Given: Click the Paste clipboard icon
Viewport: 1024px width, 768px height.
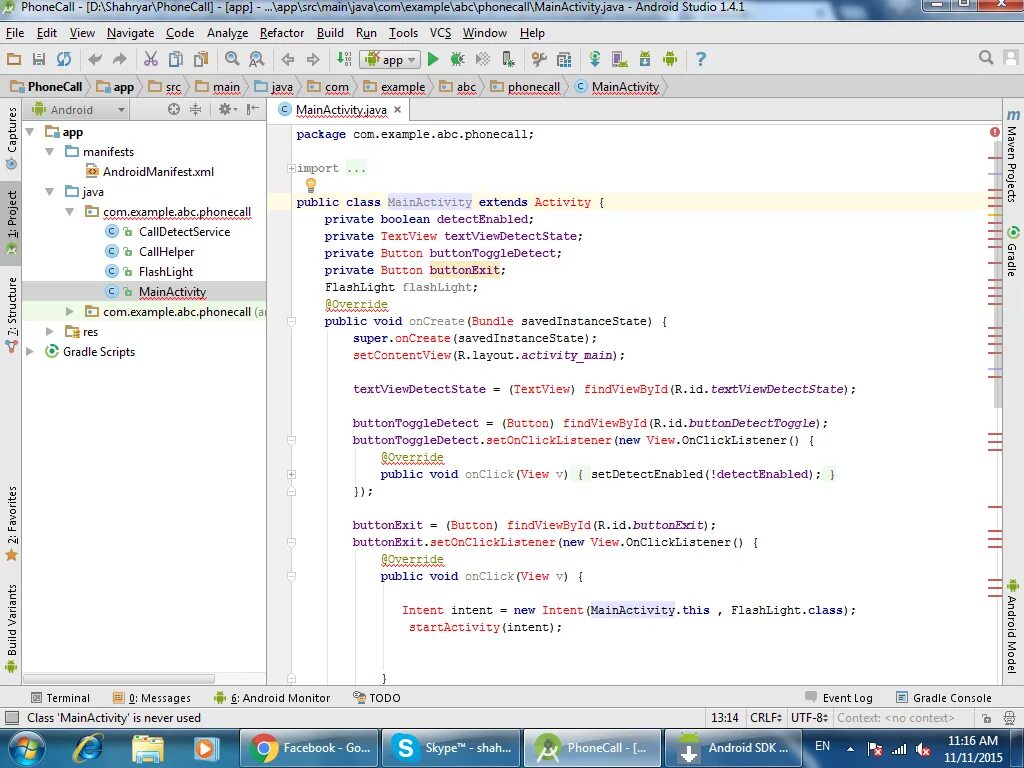Looking at the screenshot, I should [x=201, y=59].
